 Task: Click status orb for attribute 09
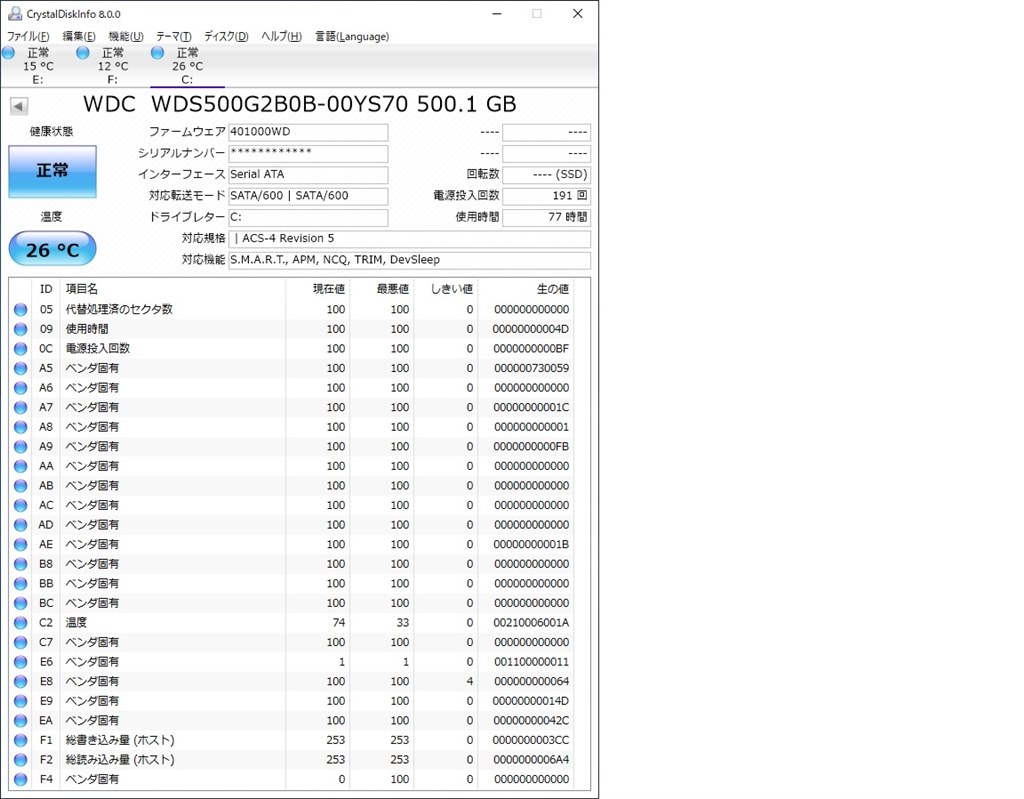[21, 329]
